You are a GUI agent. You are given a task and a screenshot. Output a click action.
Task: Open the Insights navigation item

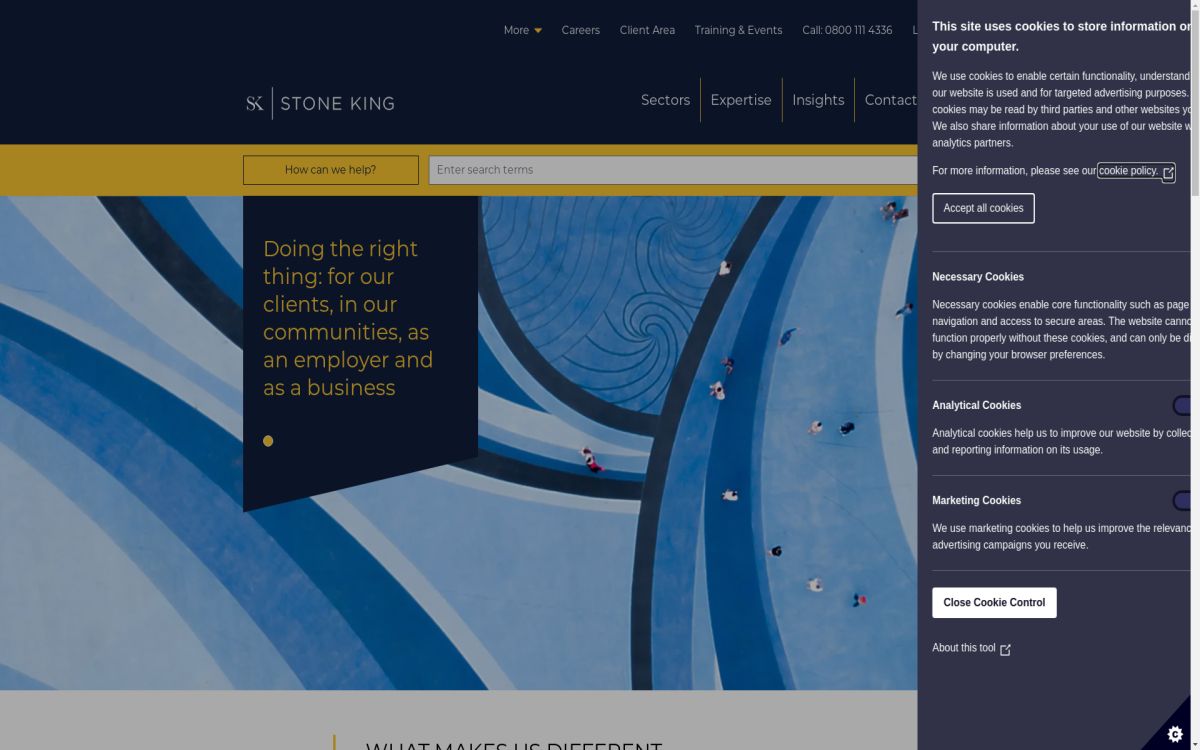(818, 100)
